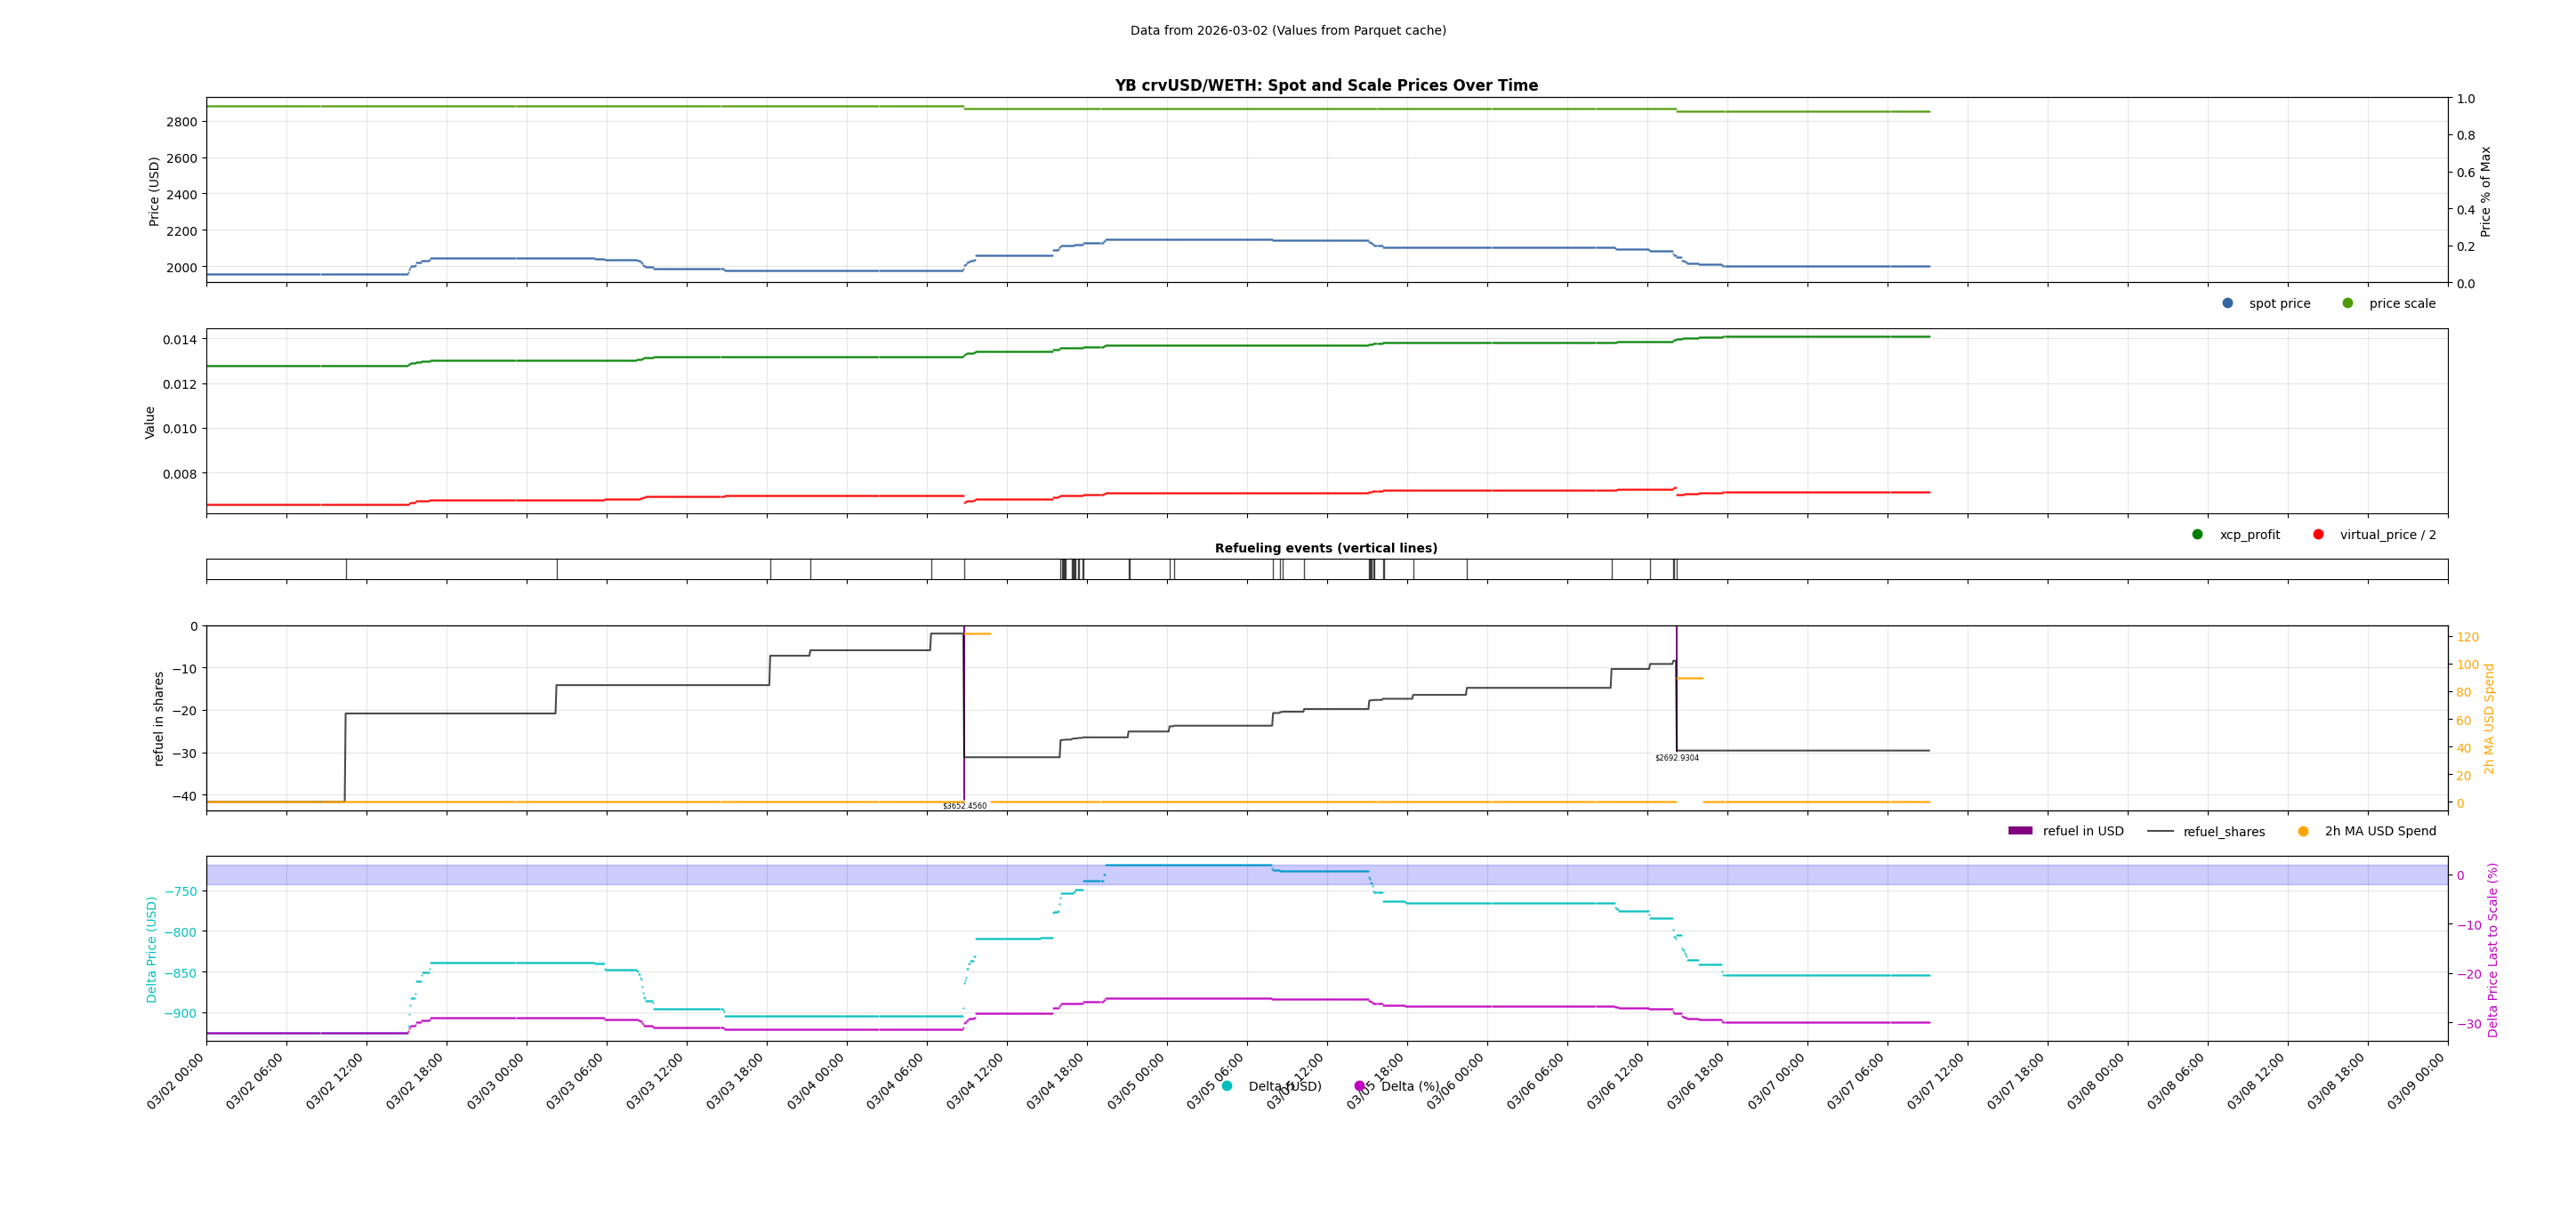Click the $2692.9304 refuel annotation
This screenshot has height=1225, width=2576.
1677,758
